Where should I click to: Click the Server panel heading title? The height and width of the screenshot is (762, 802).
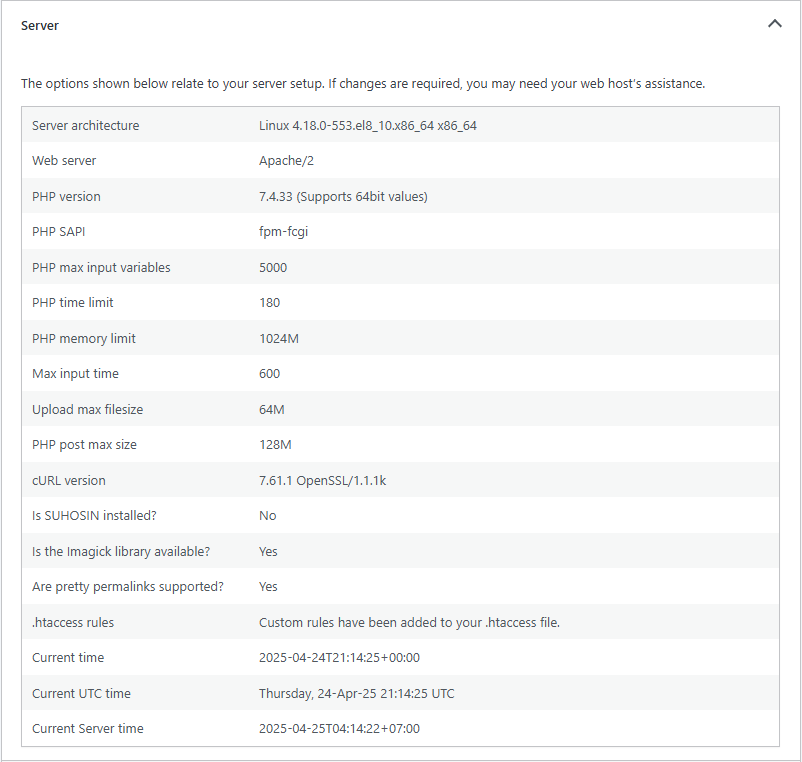click(x=40, y=26)
